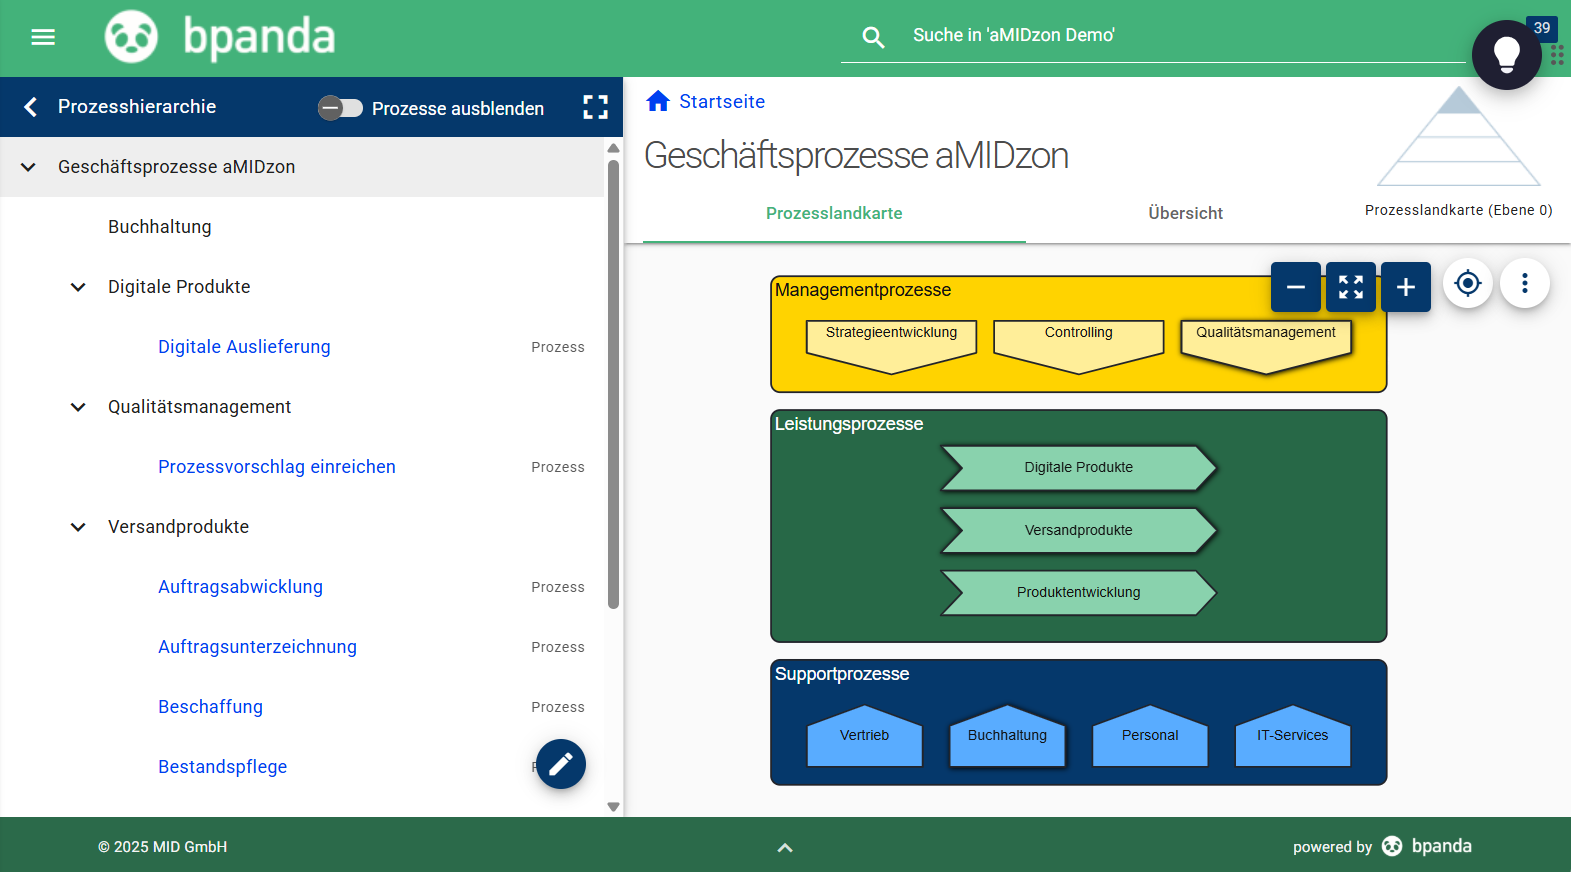Open the hamburger main menu
The image size is (1571, 872).
(43, 37)
